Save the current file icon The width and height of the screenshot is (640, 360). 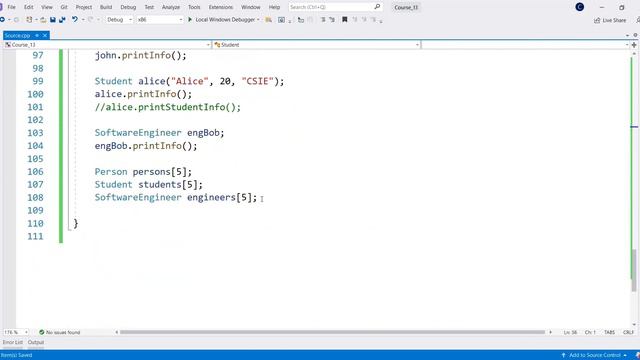[53, 20]
